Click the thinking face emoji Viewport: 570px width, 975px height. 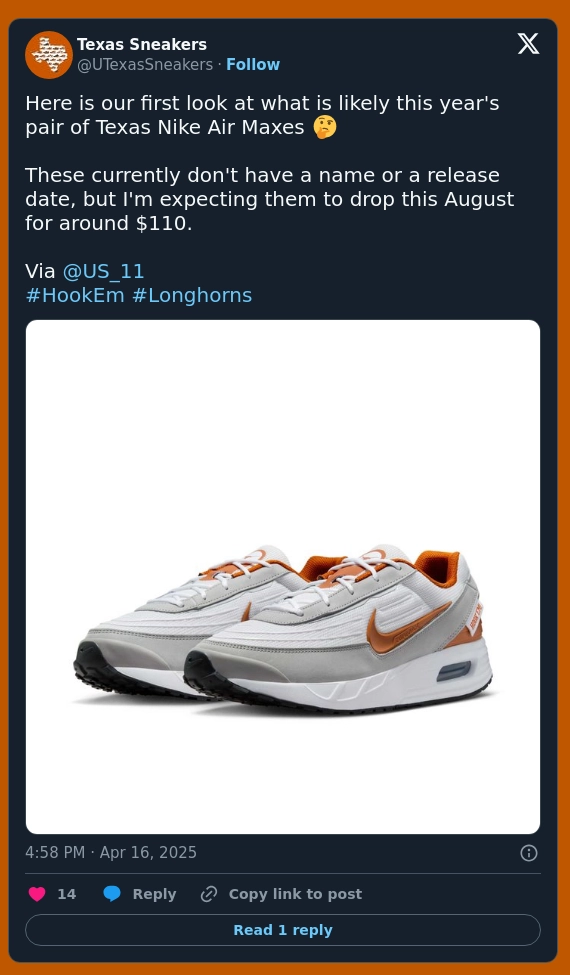point(324,127)
